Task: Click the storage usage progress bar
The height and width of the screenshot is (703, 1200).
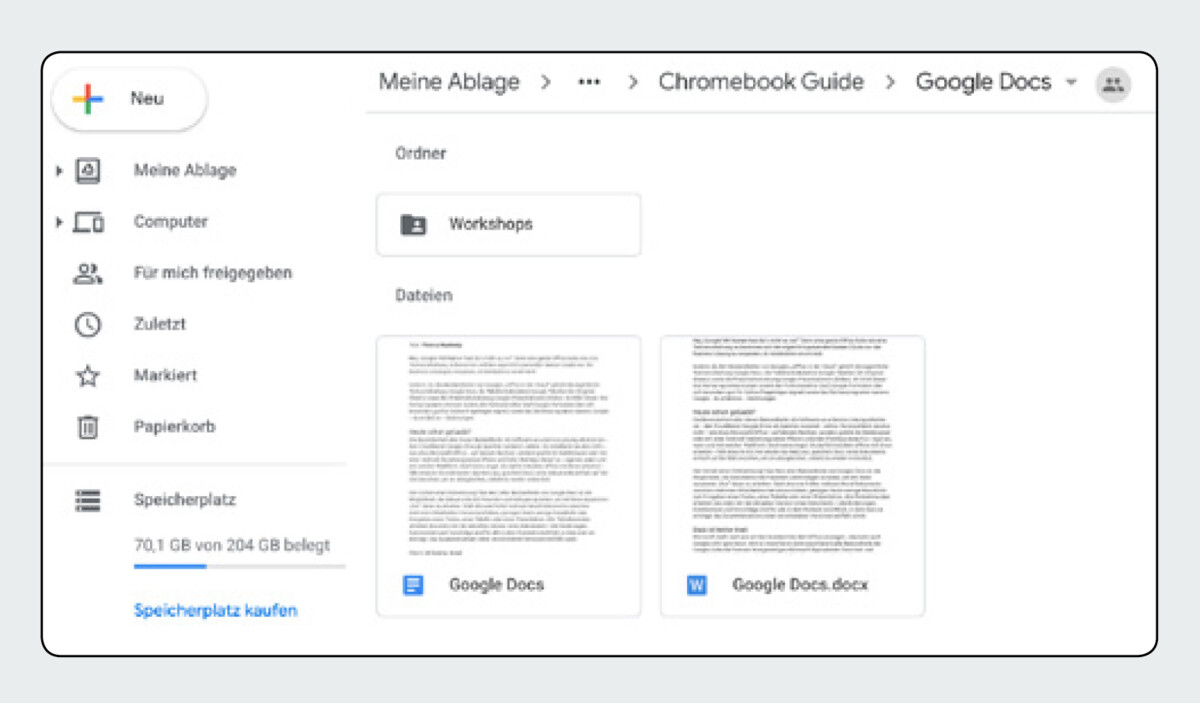Action: [240, 567]
